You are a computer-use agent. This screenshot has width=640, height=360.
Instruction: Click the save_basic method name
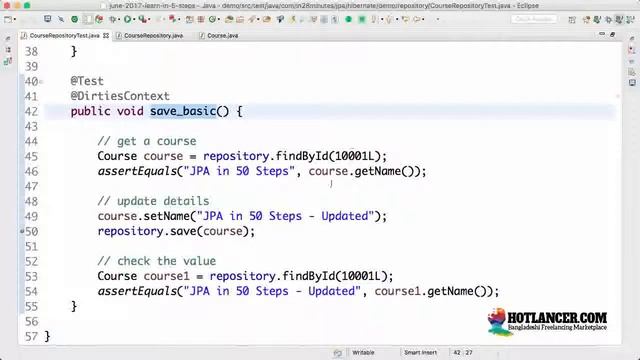(x=183, y=111)
